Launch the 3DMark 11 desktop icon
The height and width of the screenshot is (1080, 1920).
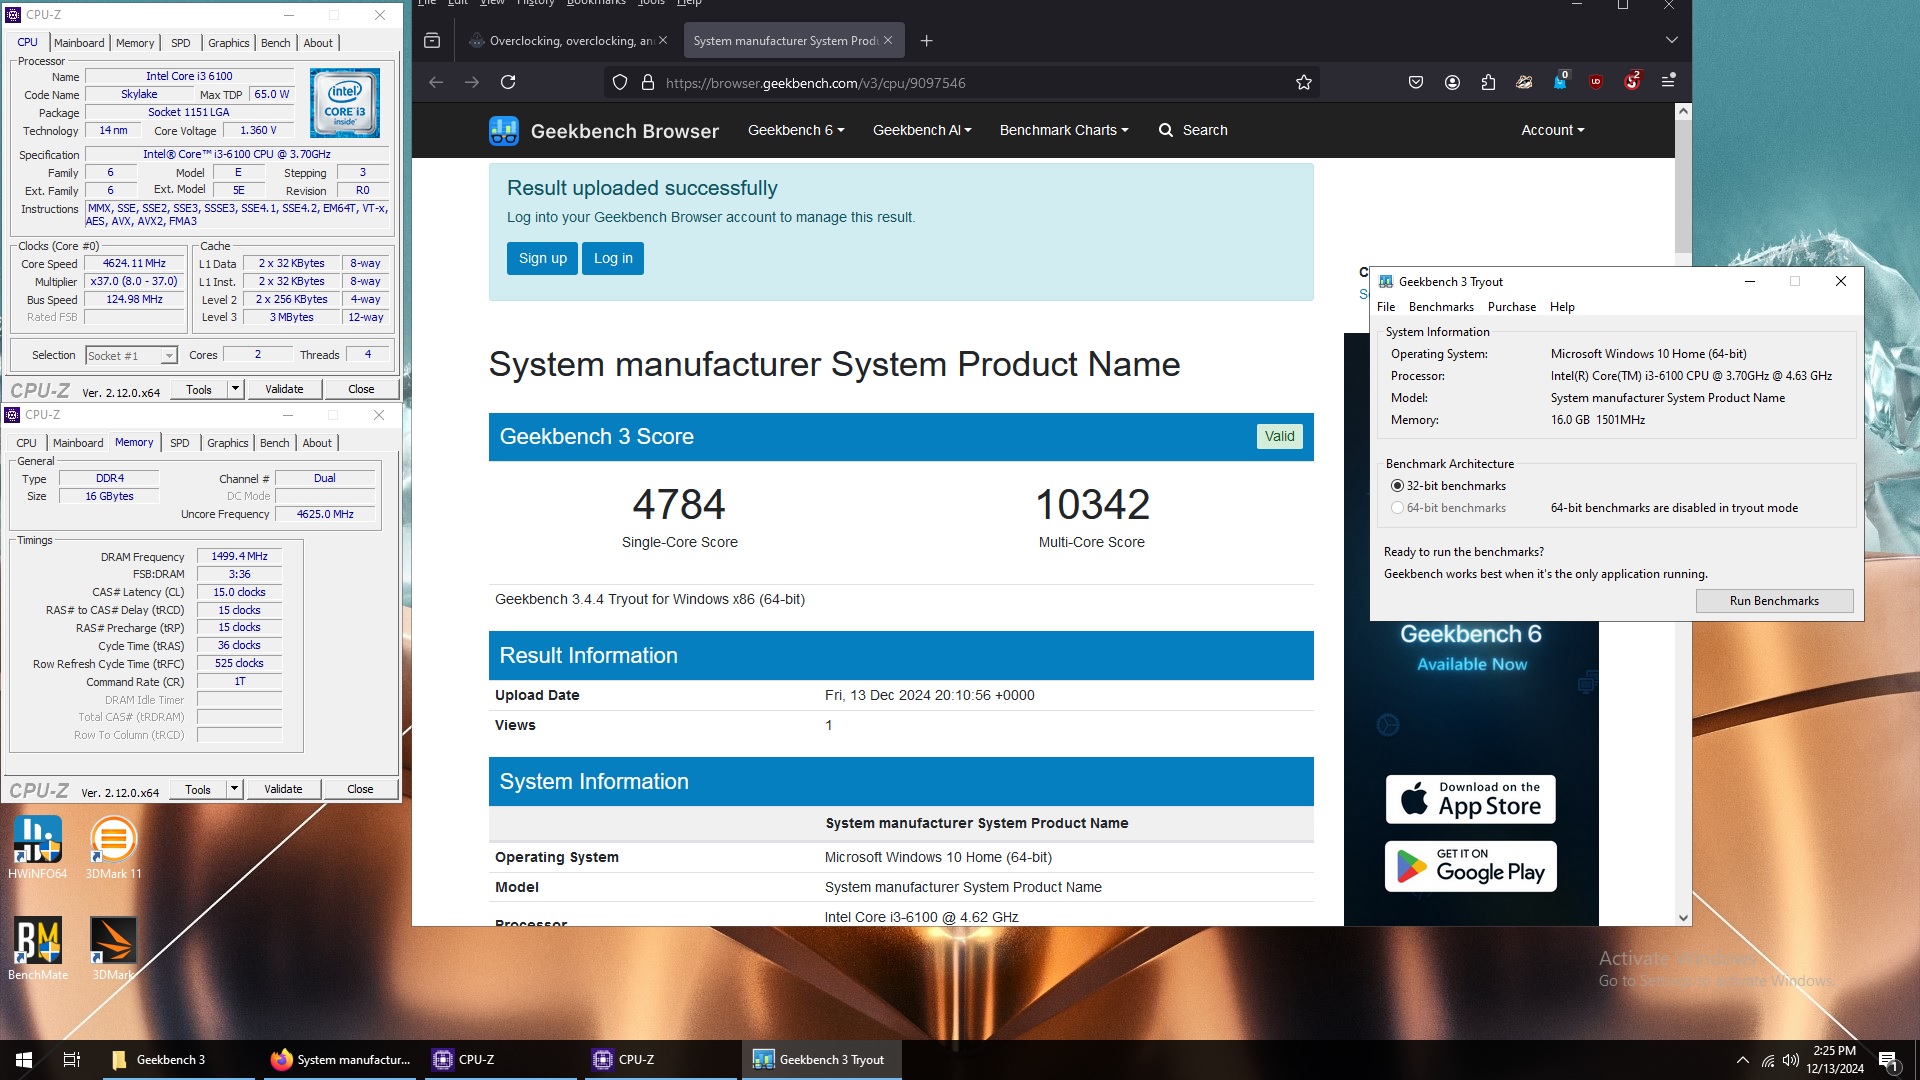click(113, 846)
